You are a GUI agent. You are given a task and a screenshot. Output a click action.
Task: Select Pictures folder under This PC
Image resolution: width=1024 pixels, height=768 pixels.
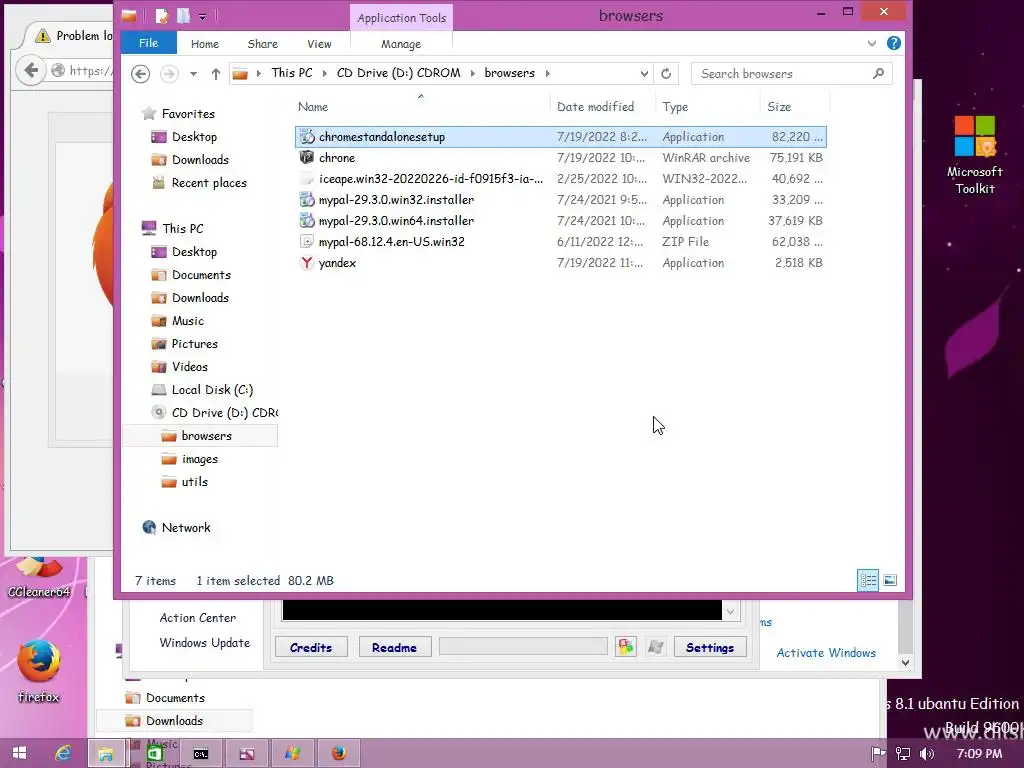[195, 344]
